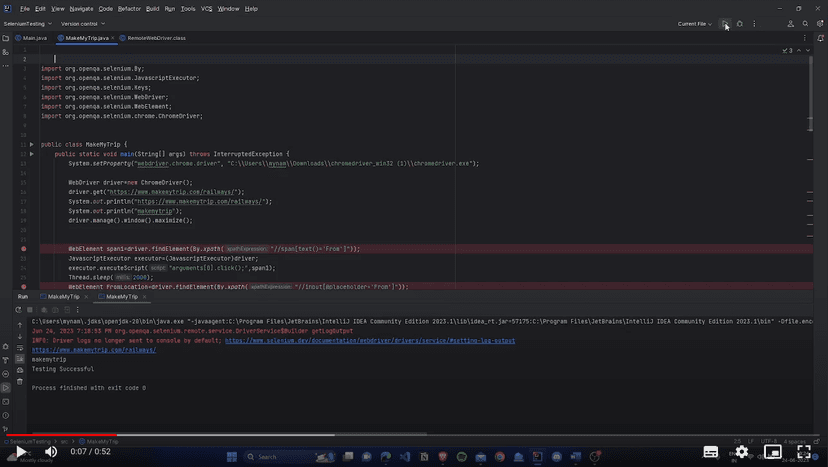Screen dimensions: 828x467
Task: Toggle subtitles with the captions icon
Action: [711, 452]
